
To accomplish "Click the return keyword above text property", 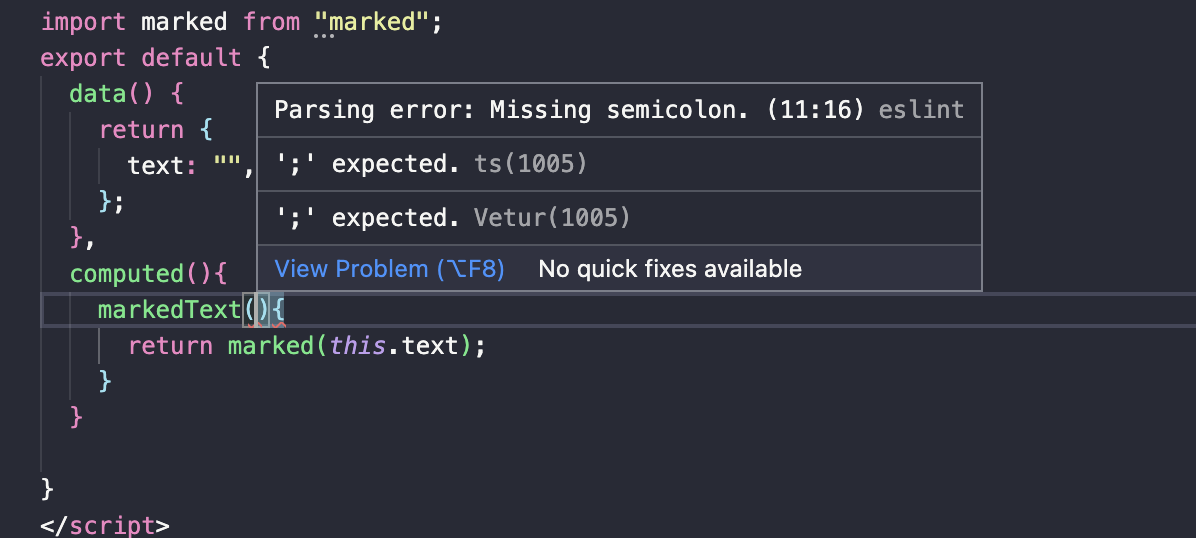I will click(x=141, y=130).
